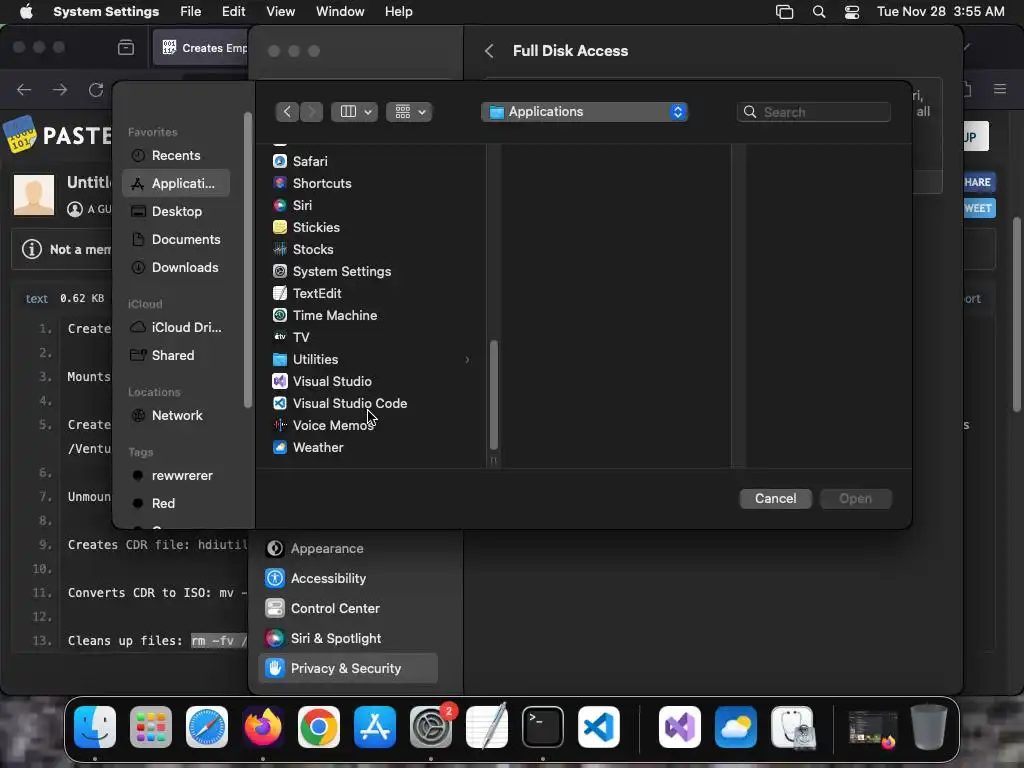Cancel the file selection dialog
Screen dimensions: 1024x768
[x=775, y=498]
